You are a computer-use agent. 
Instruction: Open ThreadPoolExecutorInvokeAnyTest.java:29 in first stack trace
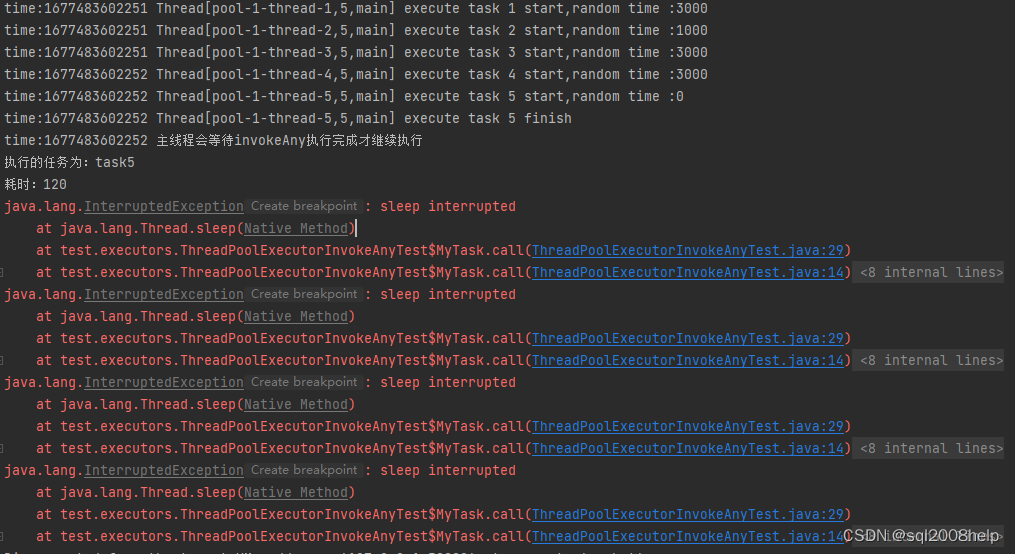[x=687, y=250]
